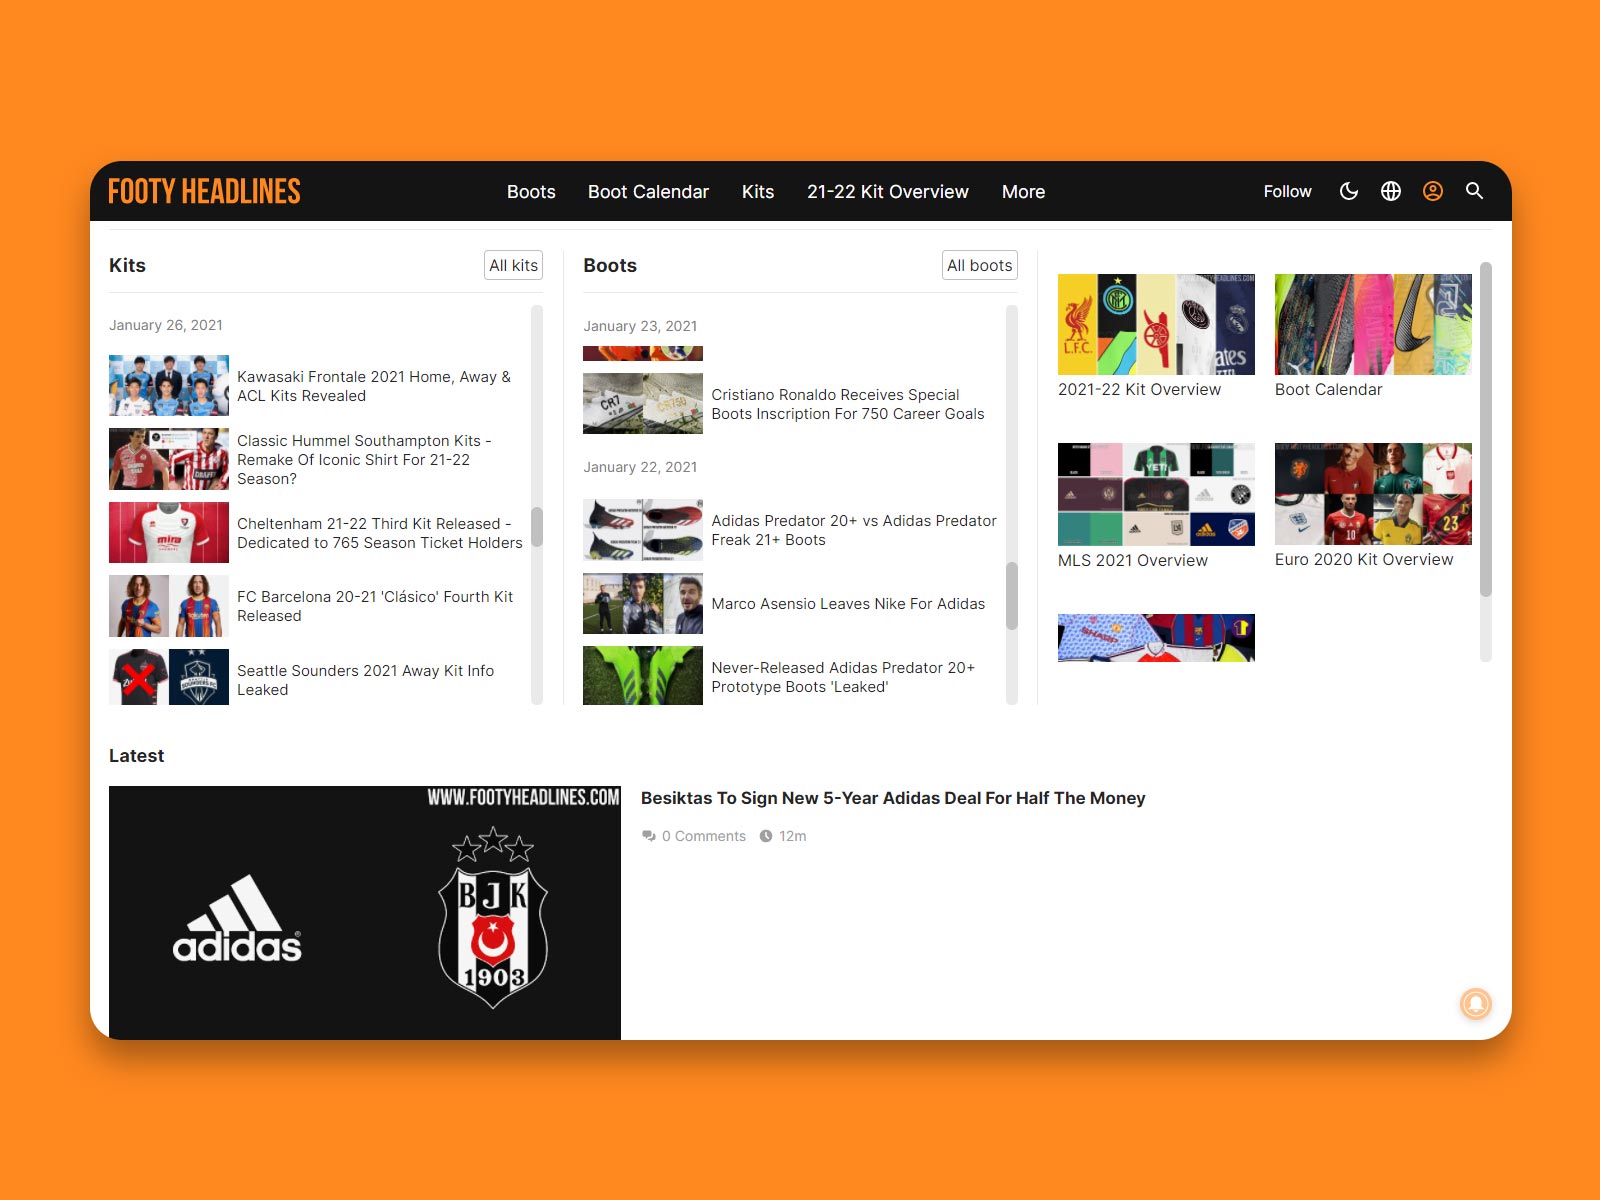1600x1200 pixels.
Task: Open Southampton Hummel shirts thumbnail
Action: (169, 459)
